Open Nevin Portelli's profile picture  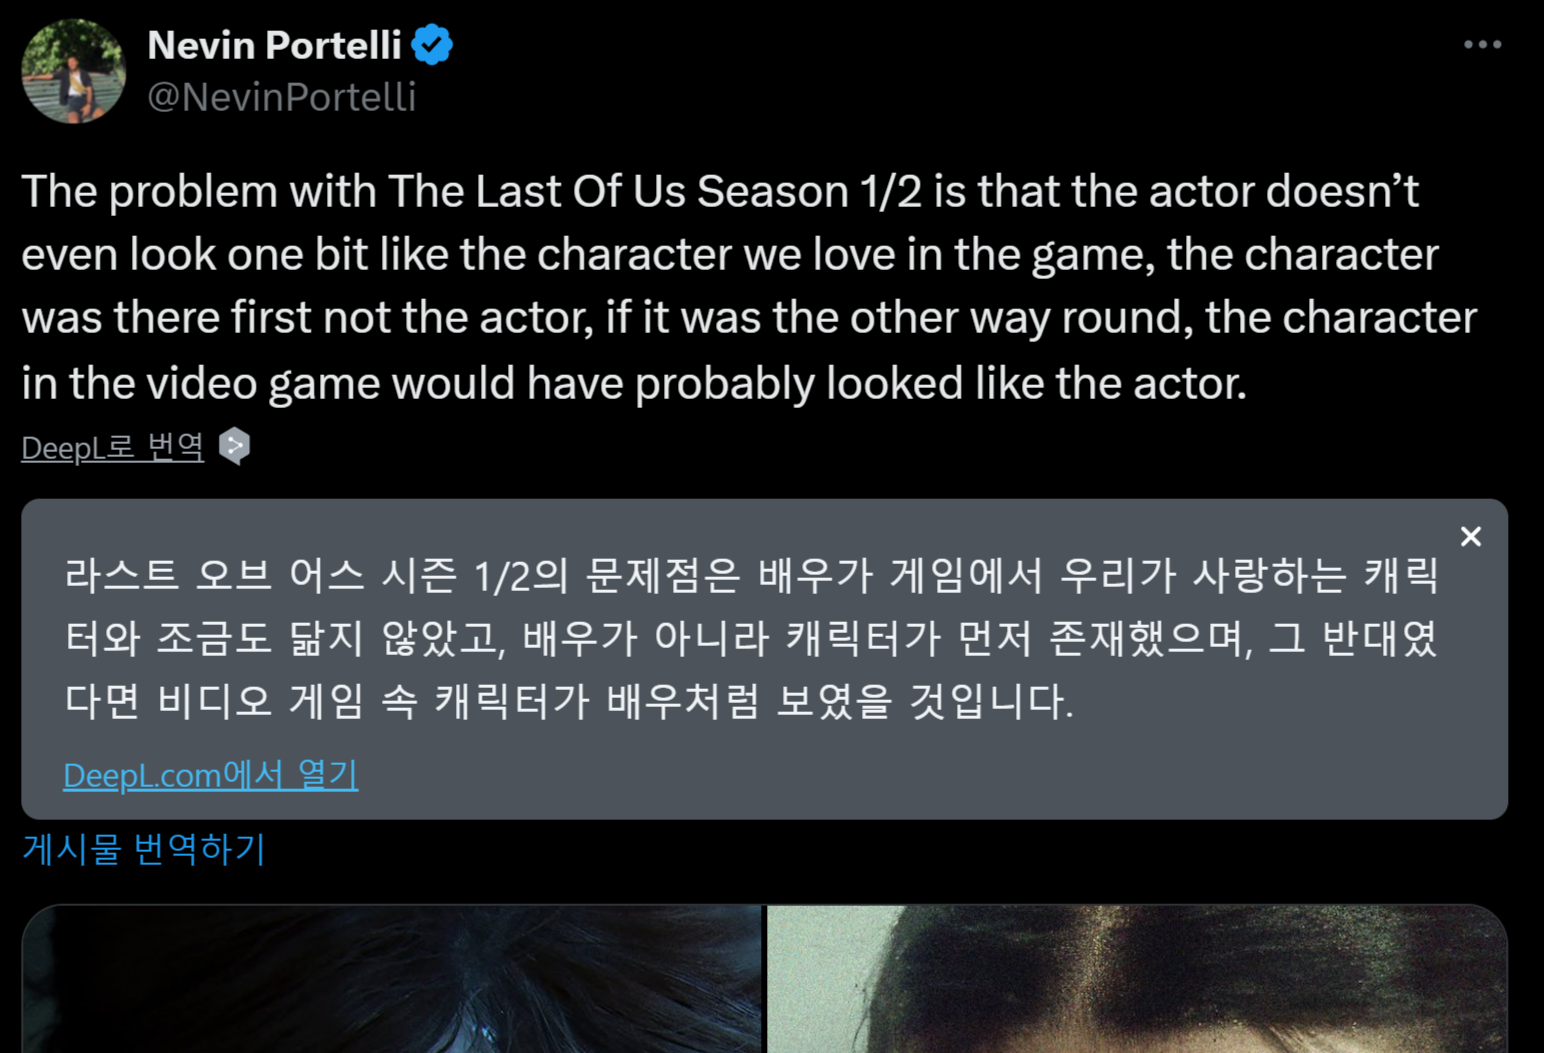point(73,71)
